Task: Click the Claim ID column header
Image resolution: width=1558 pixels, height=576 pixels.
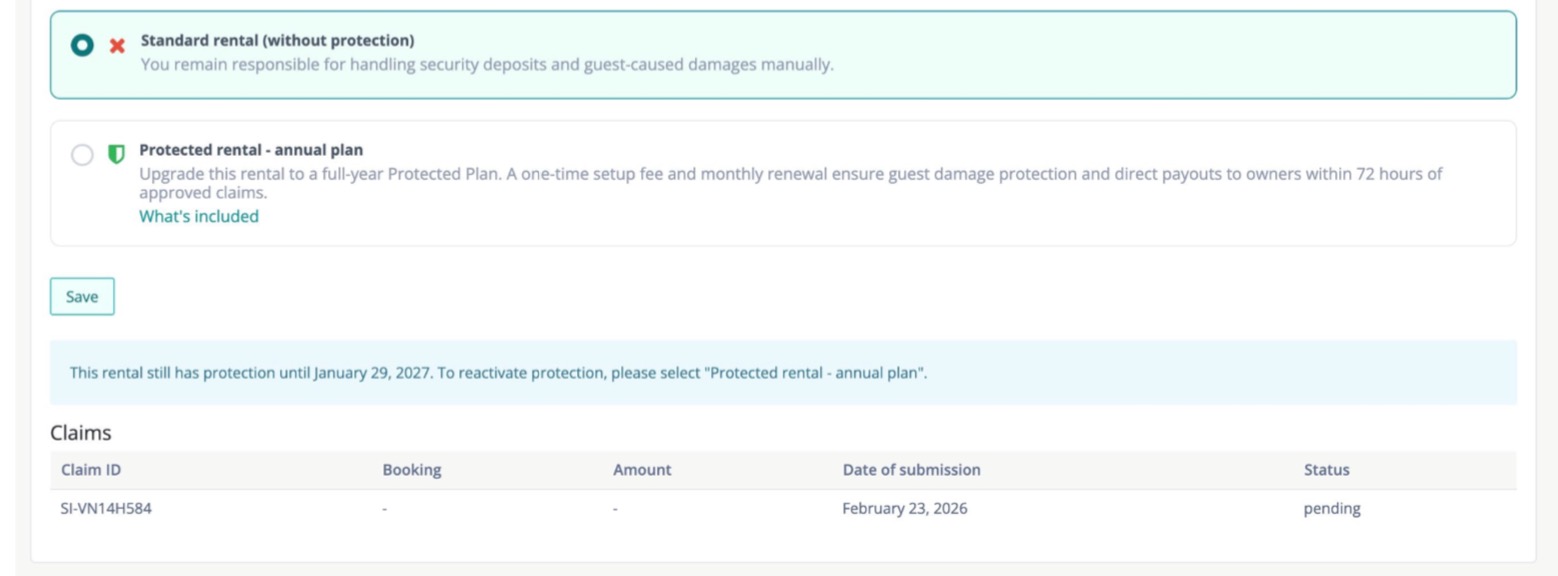Action: (91, 470)
